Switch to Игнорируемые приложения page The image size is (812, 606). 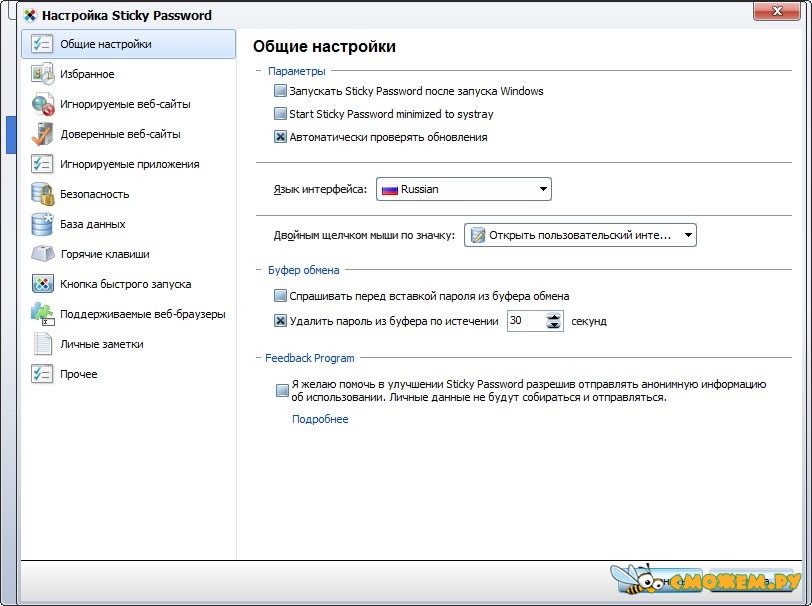tap(128, 164)
